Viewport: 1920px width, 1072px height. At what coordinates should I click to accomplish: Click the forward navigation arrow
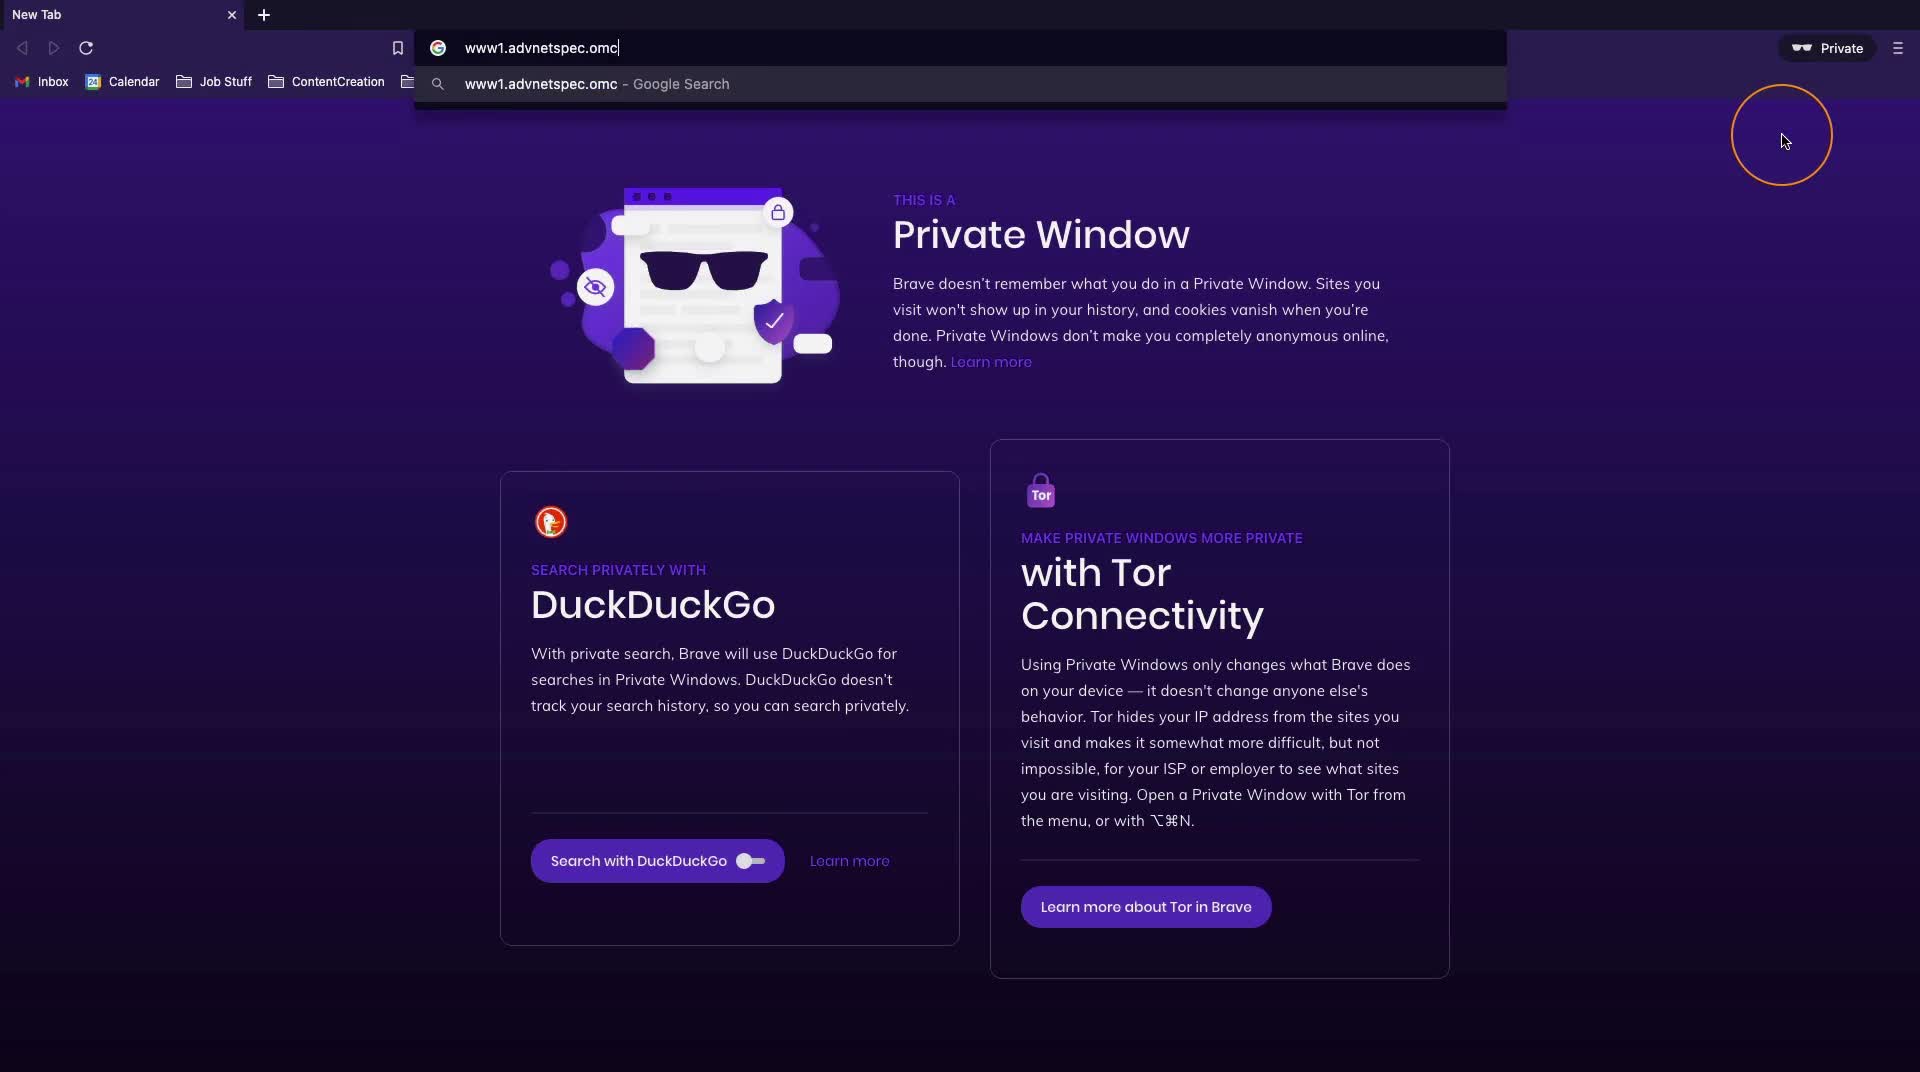point(54,48)
